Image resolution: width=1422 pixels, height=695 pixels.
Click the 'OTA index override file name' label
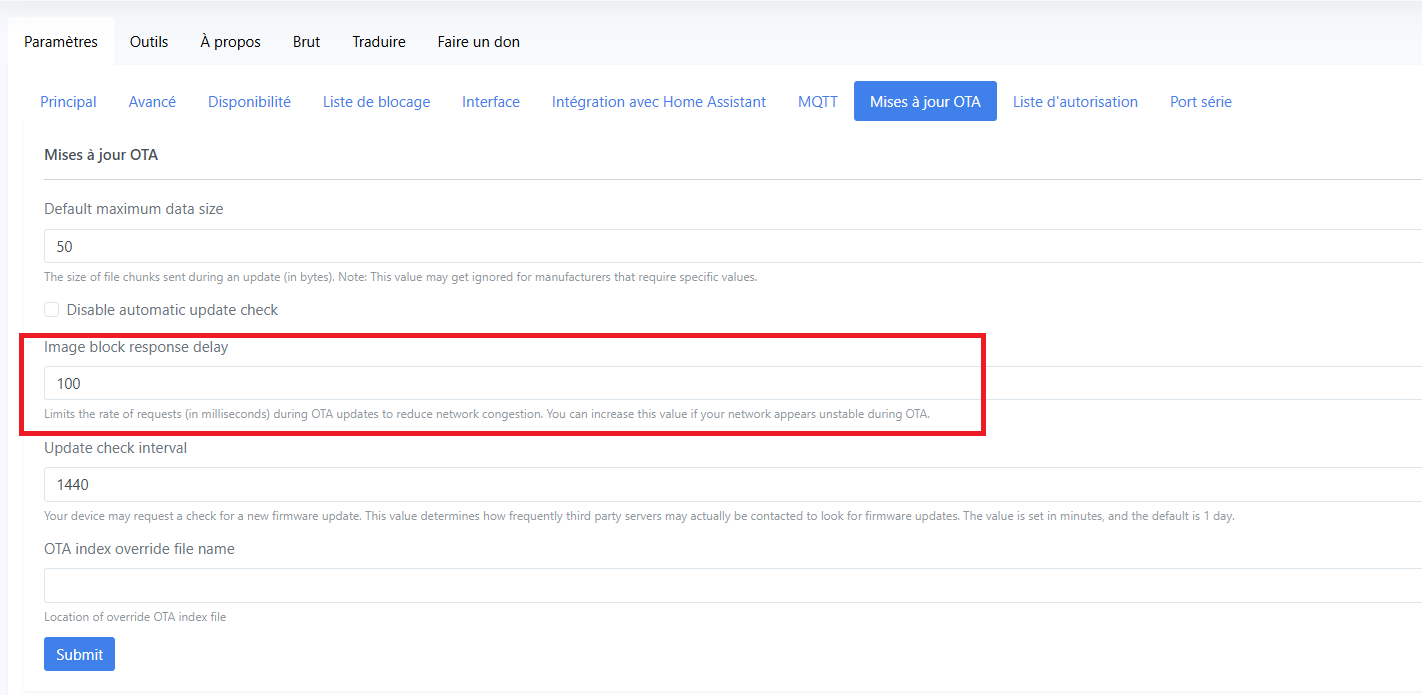(139, 549)
